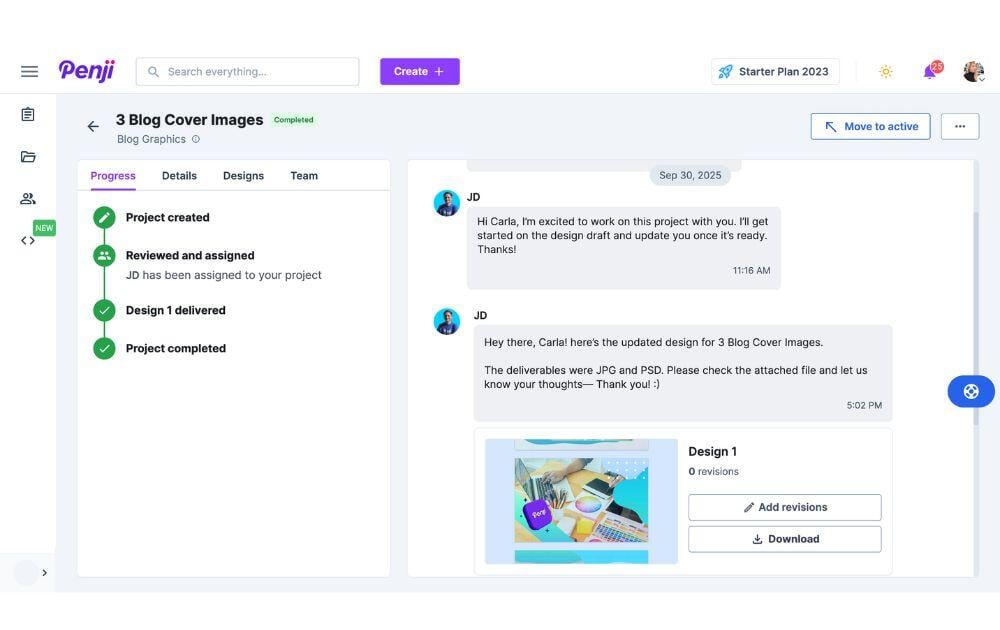Open notifications bell icon
Screen dimensions: 1000x630
tap(930, 71)
